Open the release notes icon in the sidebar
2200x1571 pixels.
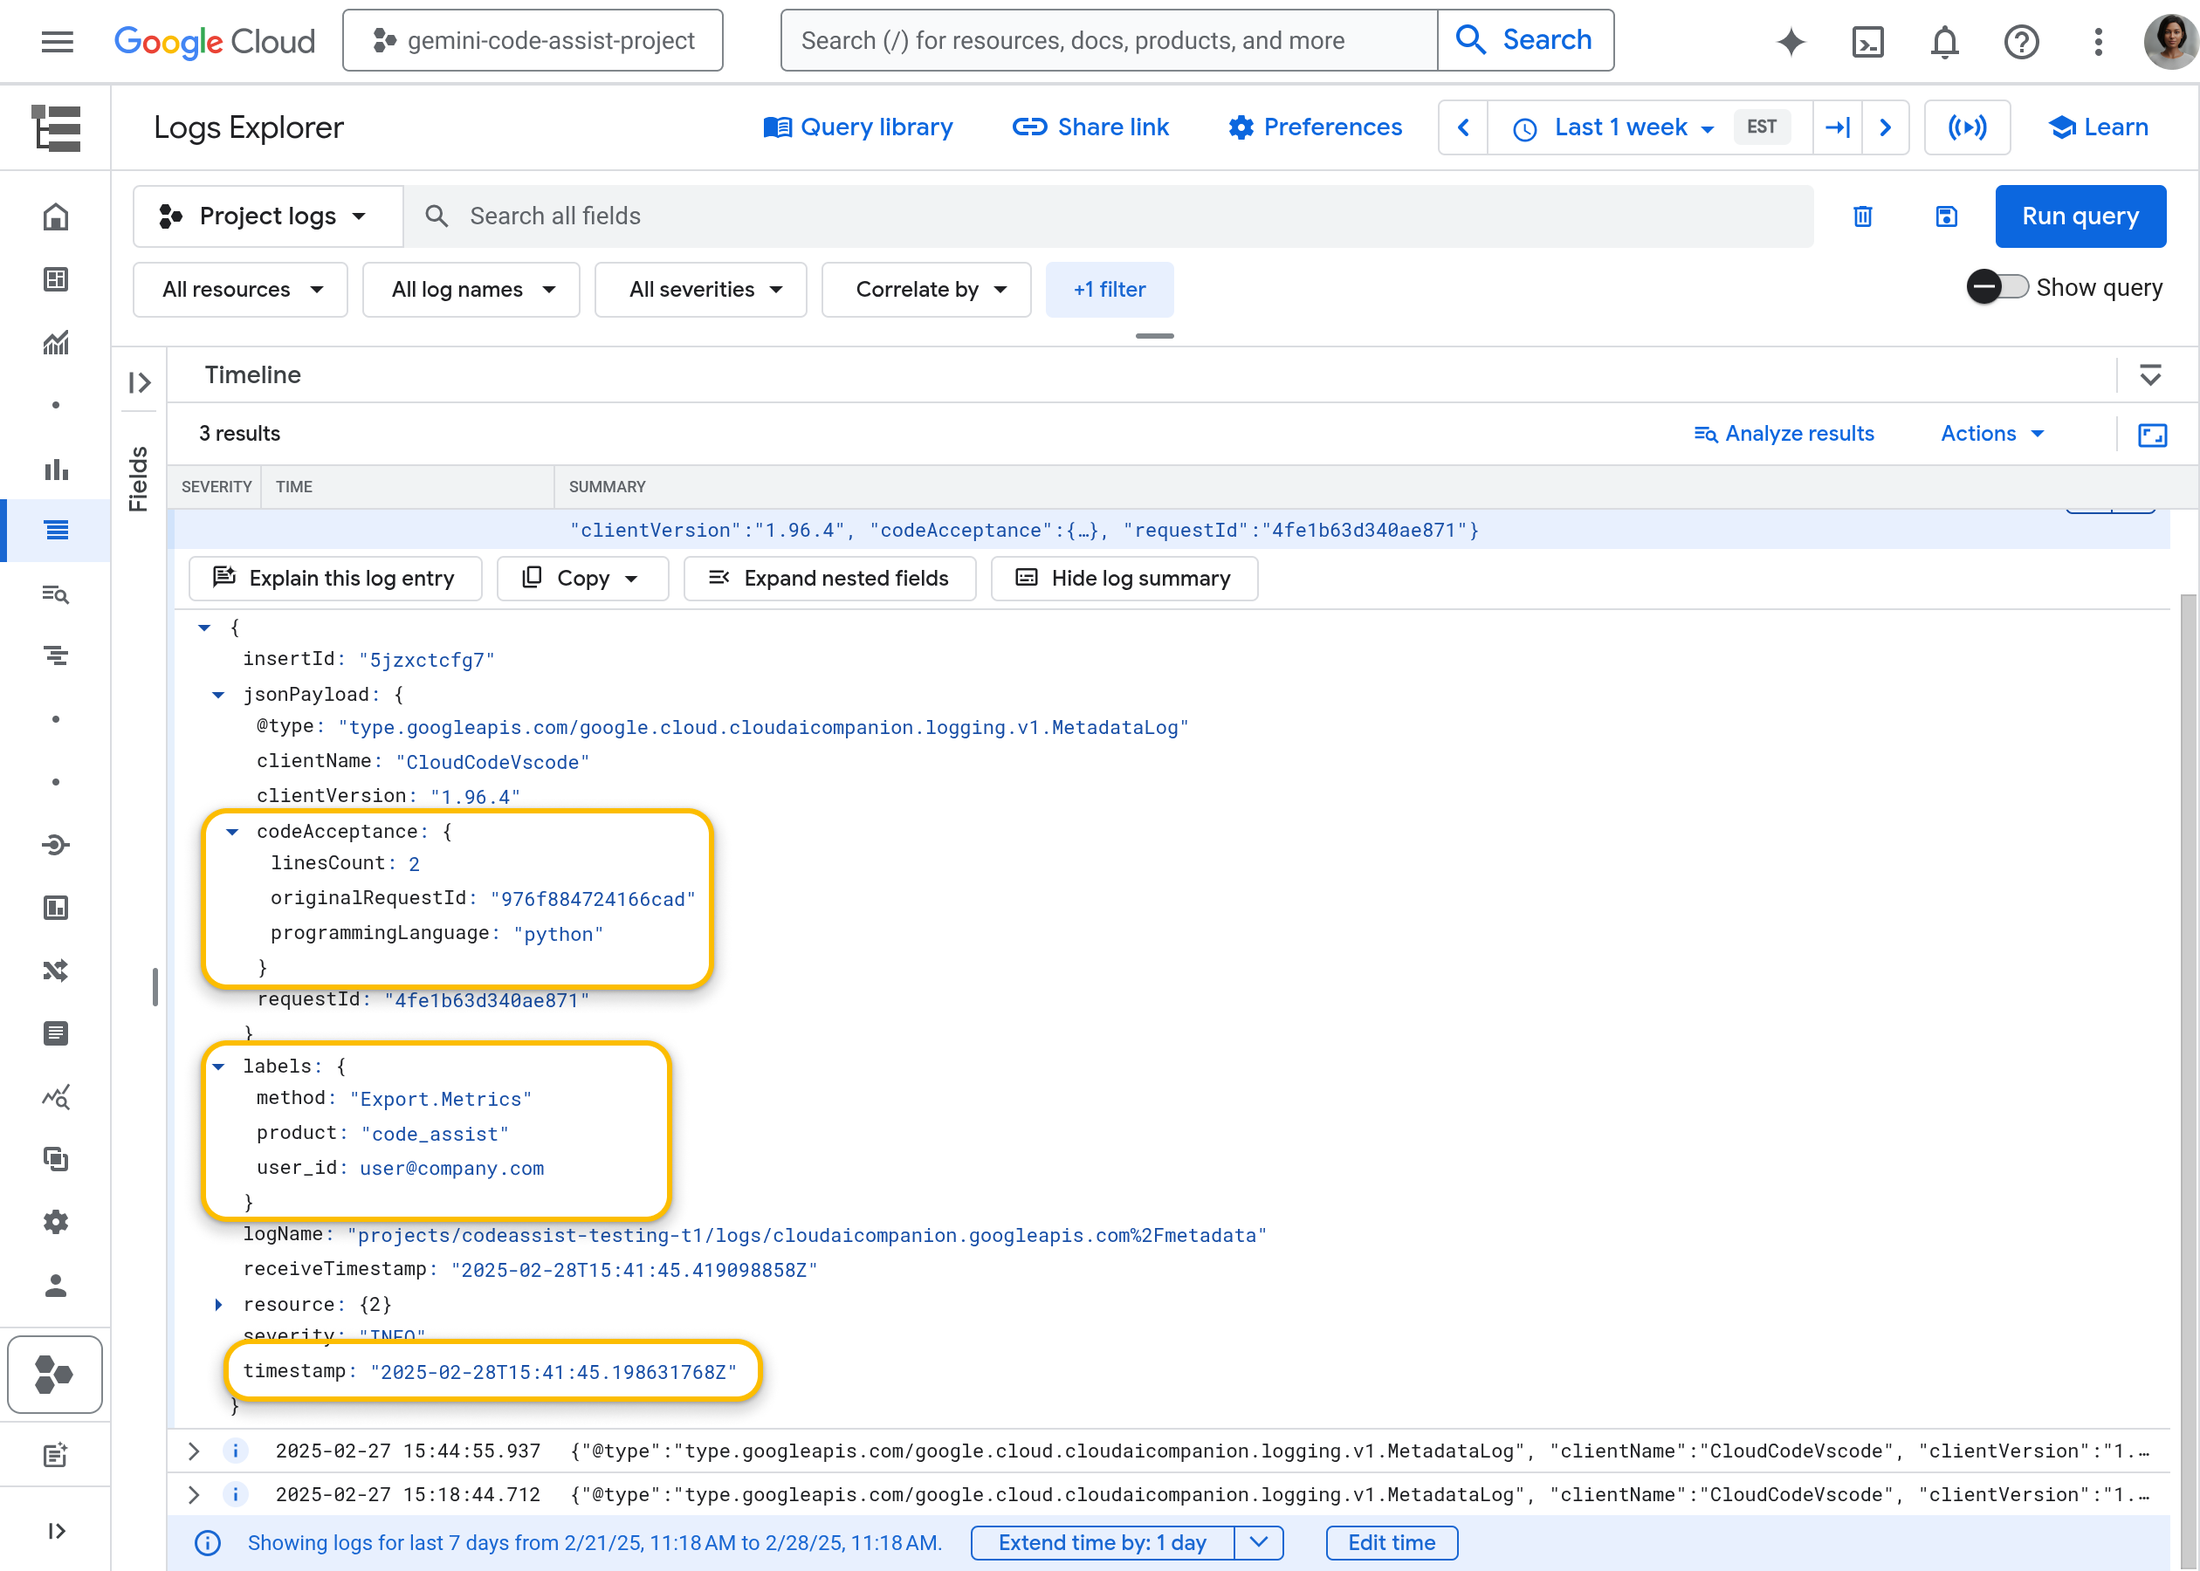tap(56, 1455)
